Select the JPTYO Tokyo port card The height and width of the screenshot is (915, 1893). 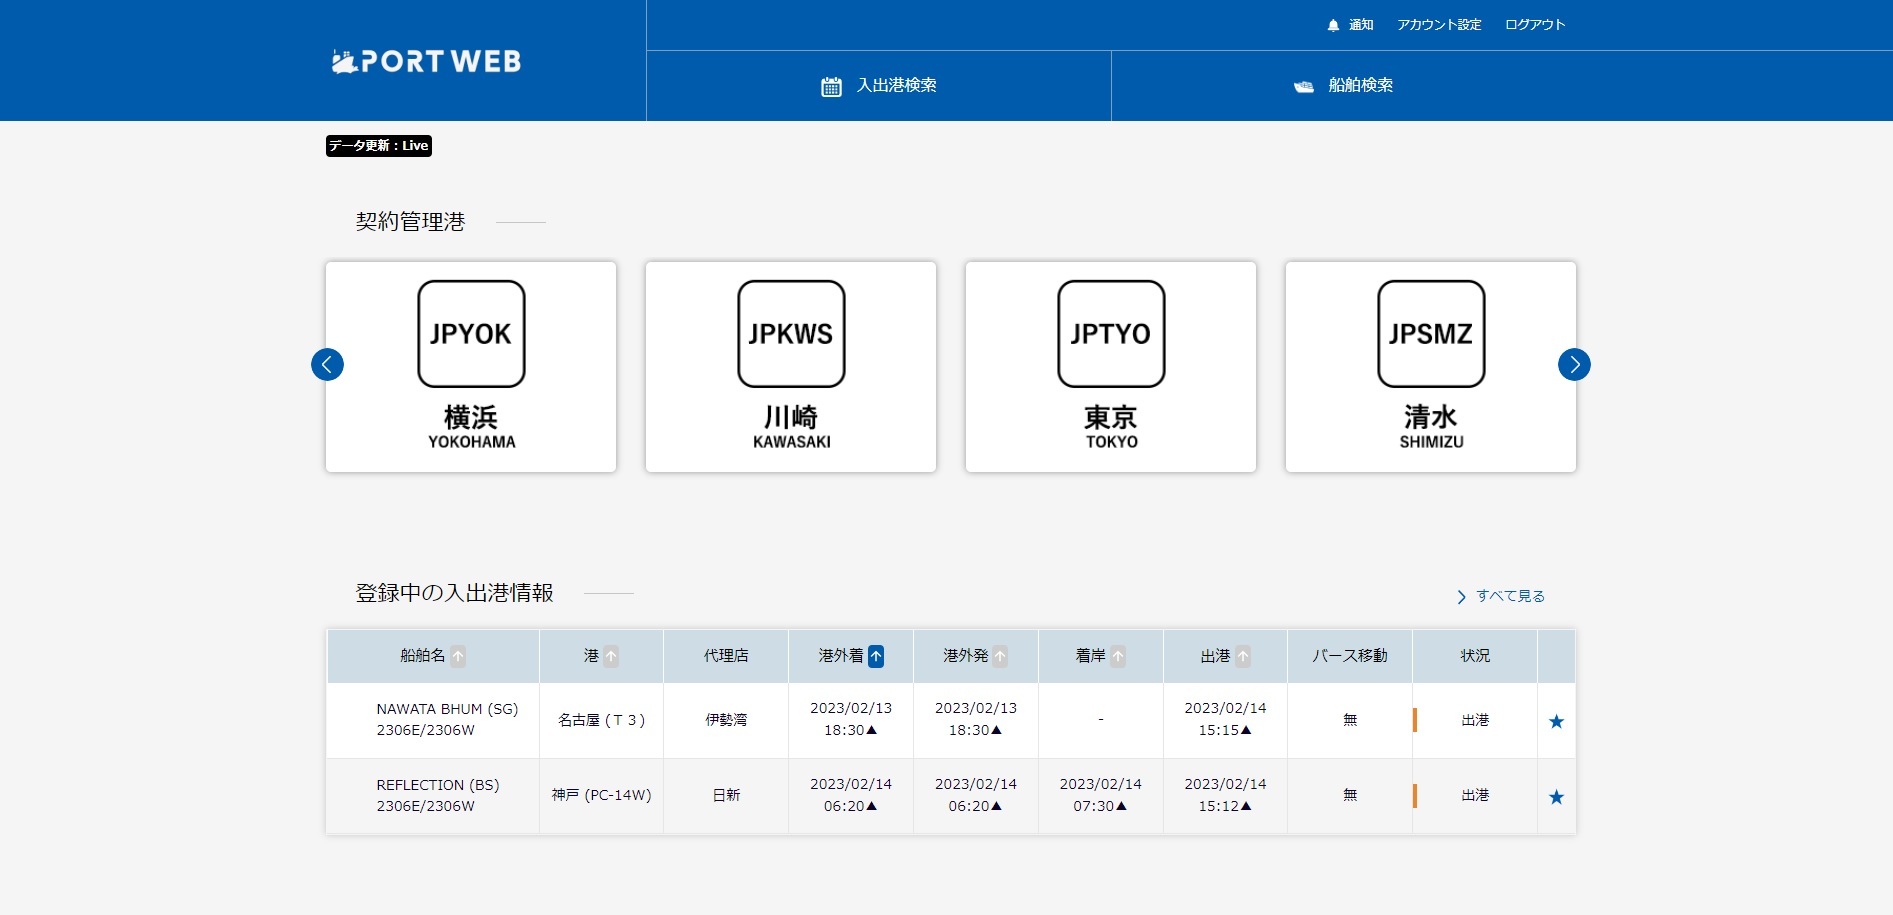coord(1111,367)
